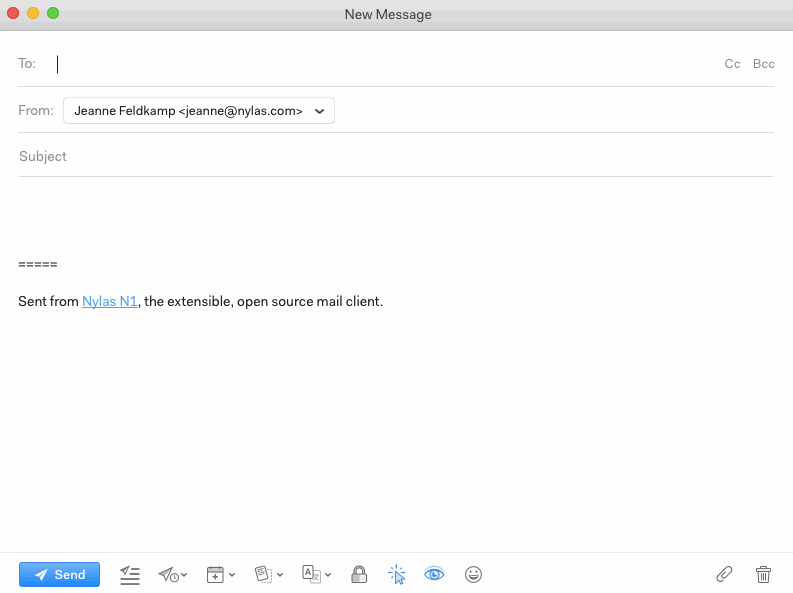Screen dimensions: 793x593
Task: Show the Cc field
Action: 732,64
